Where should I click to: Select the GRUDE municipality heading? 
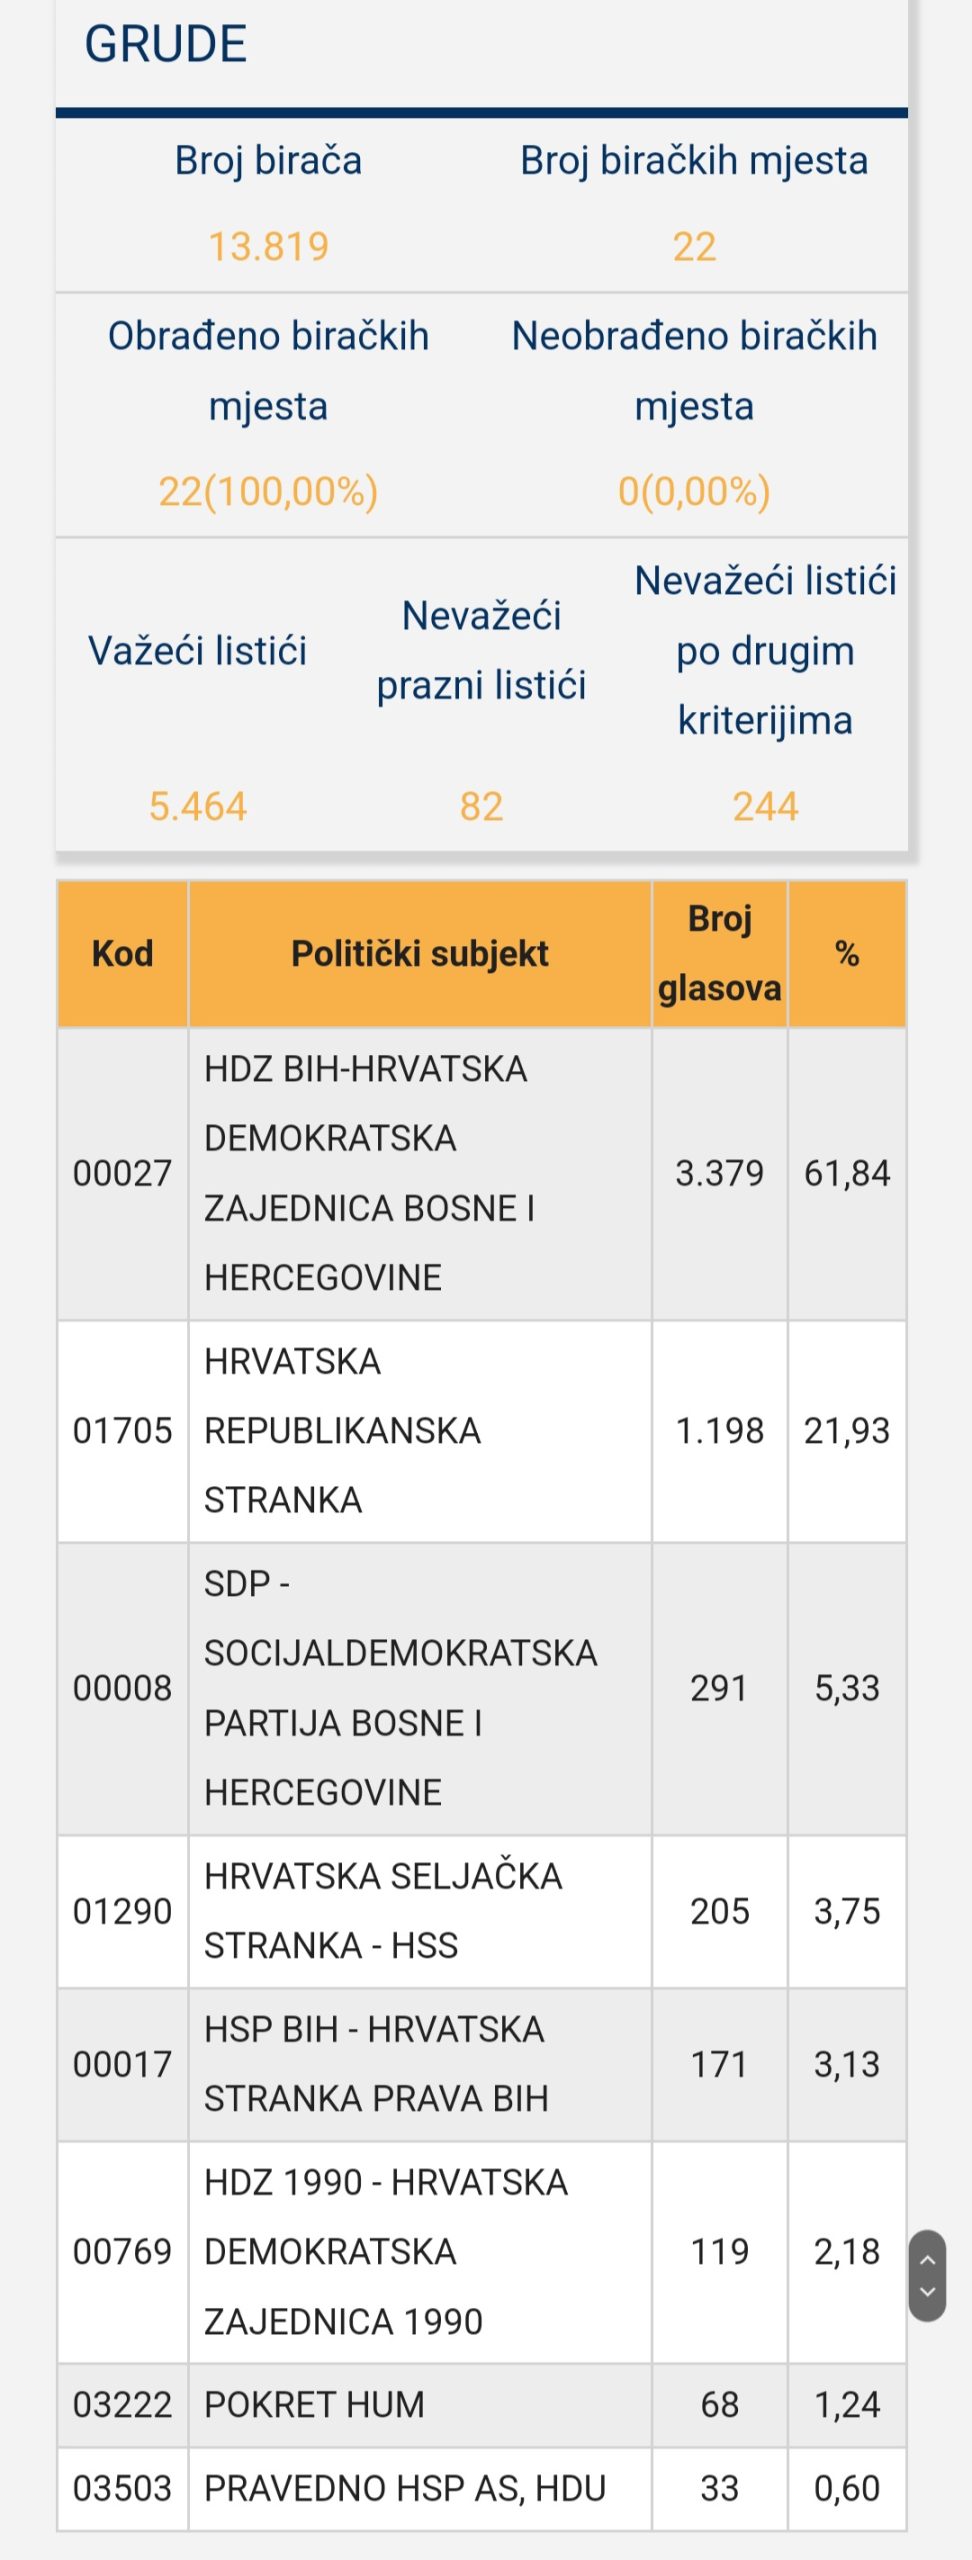tap(166, 44)
